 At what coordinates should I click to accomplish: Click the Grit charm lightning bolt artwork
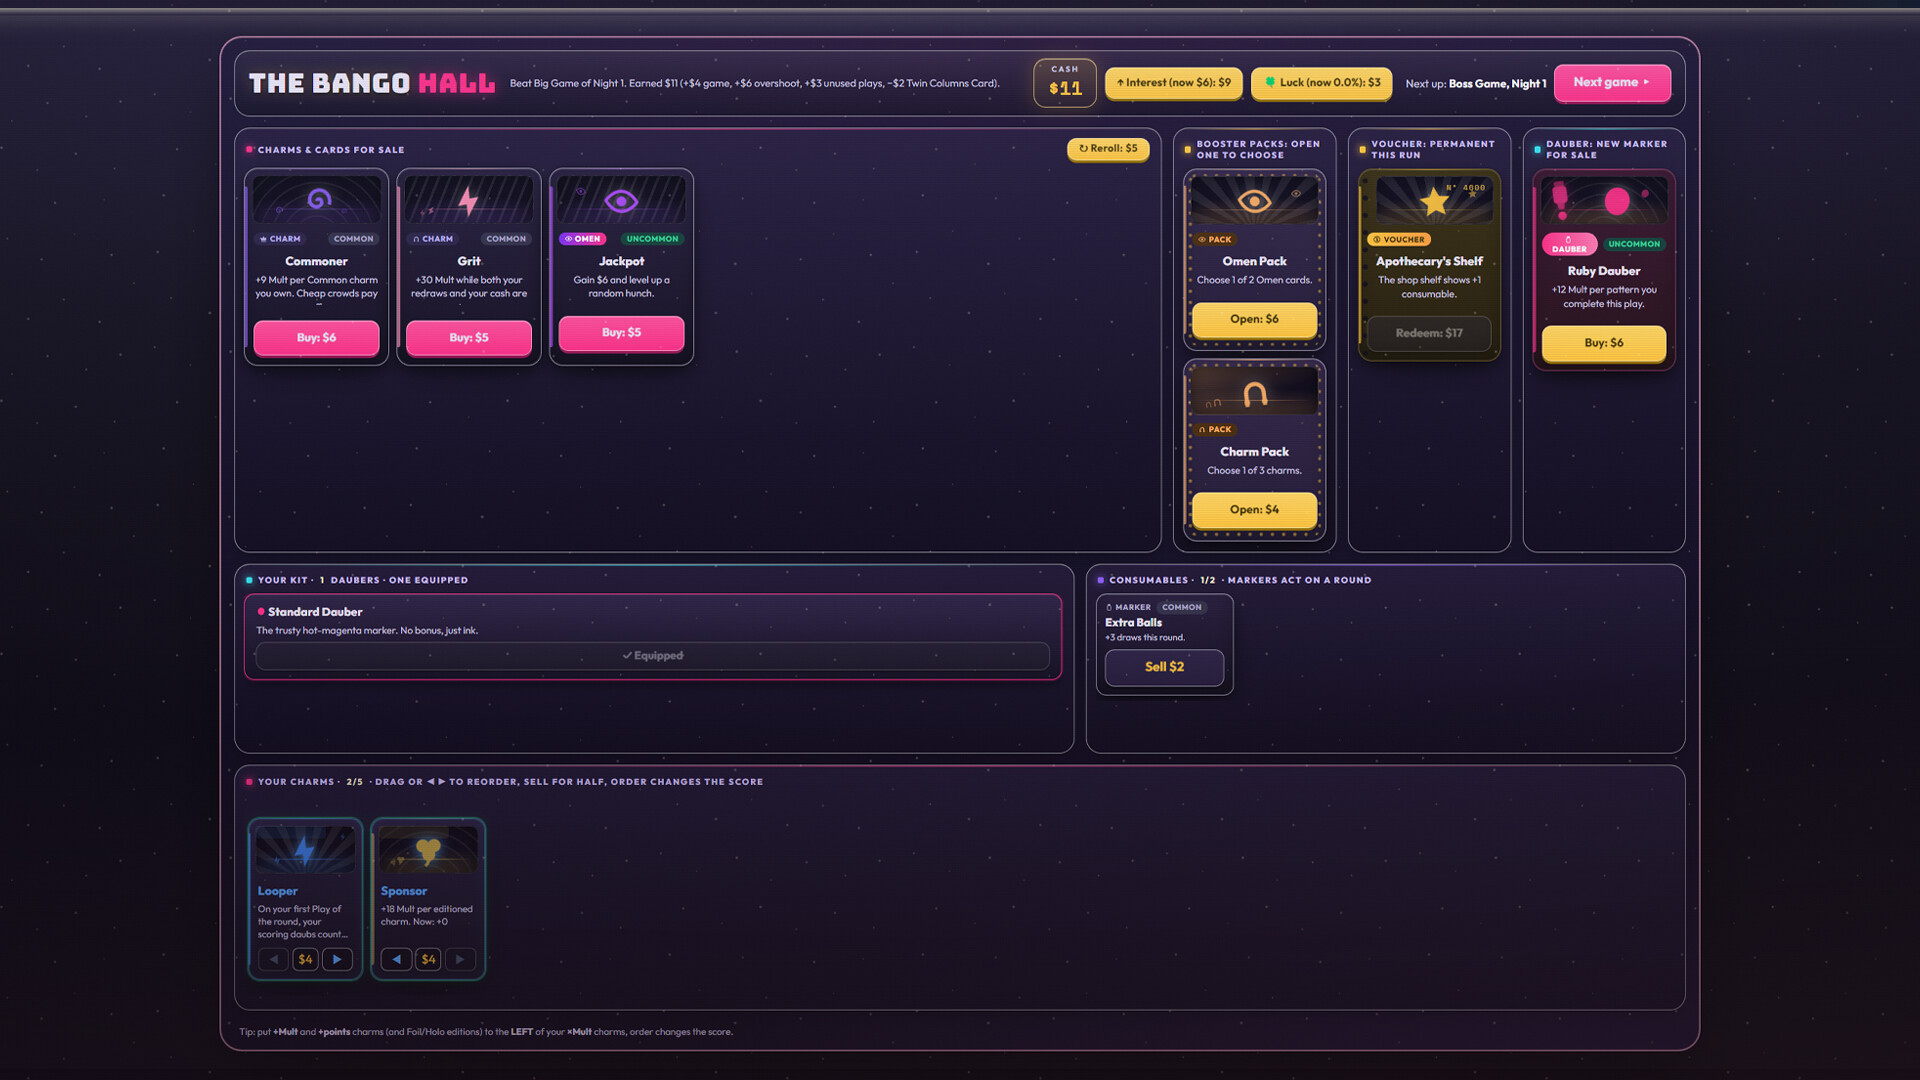click(x=469, y=199)
